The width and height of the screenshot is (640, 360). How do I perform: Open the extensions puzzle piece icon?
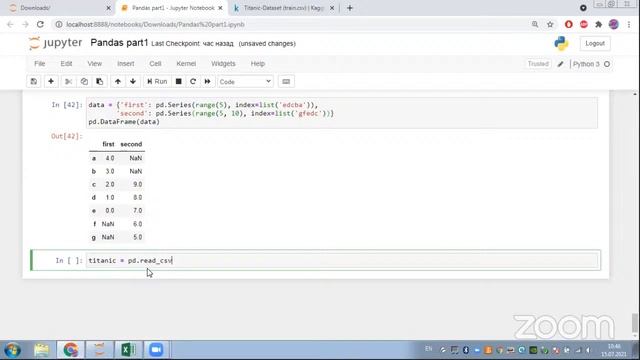[598, 24]
